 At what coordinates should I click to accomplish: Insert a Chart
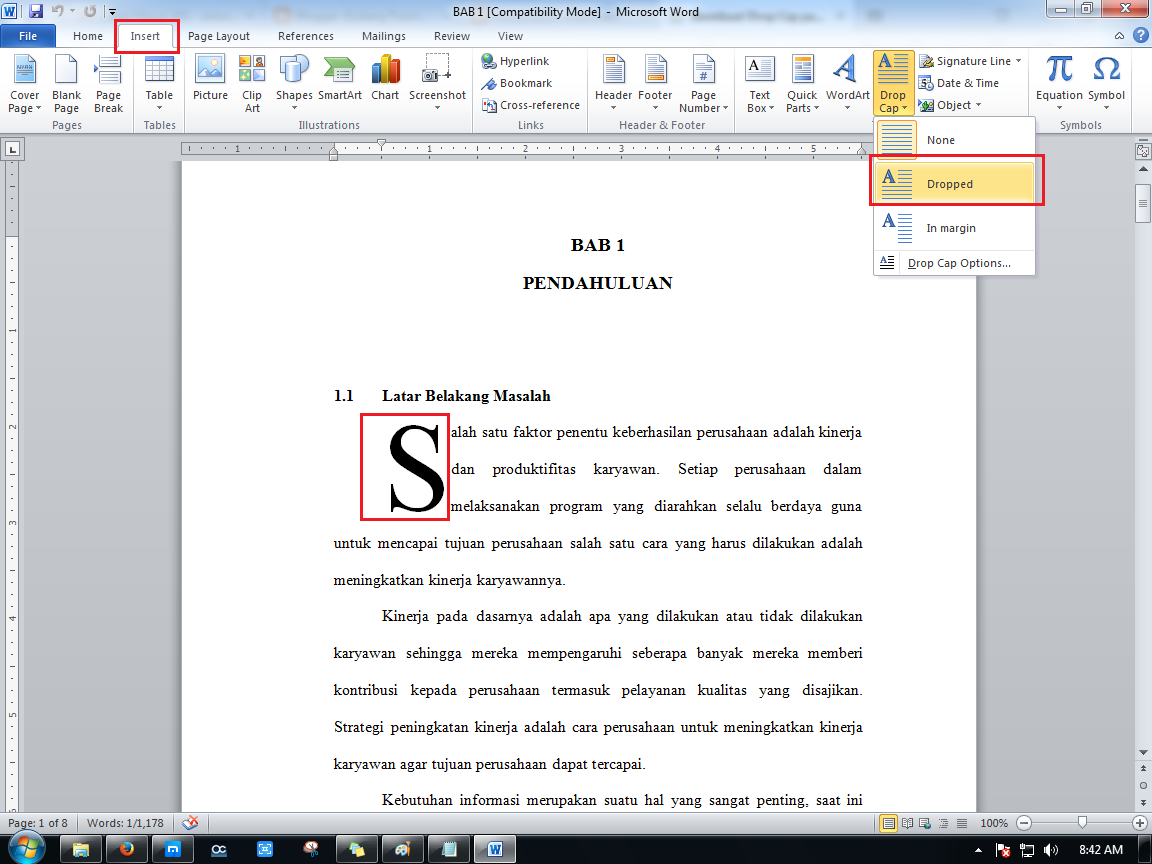point(385,82)
